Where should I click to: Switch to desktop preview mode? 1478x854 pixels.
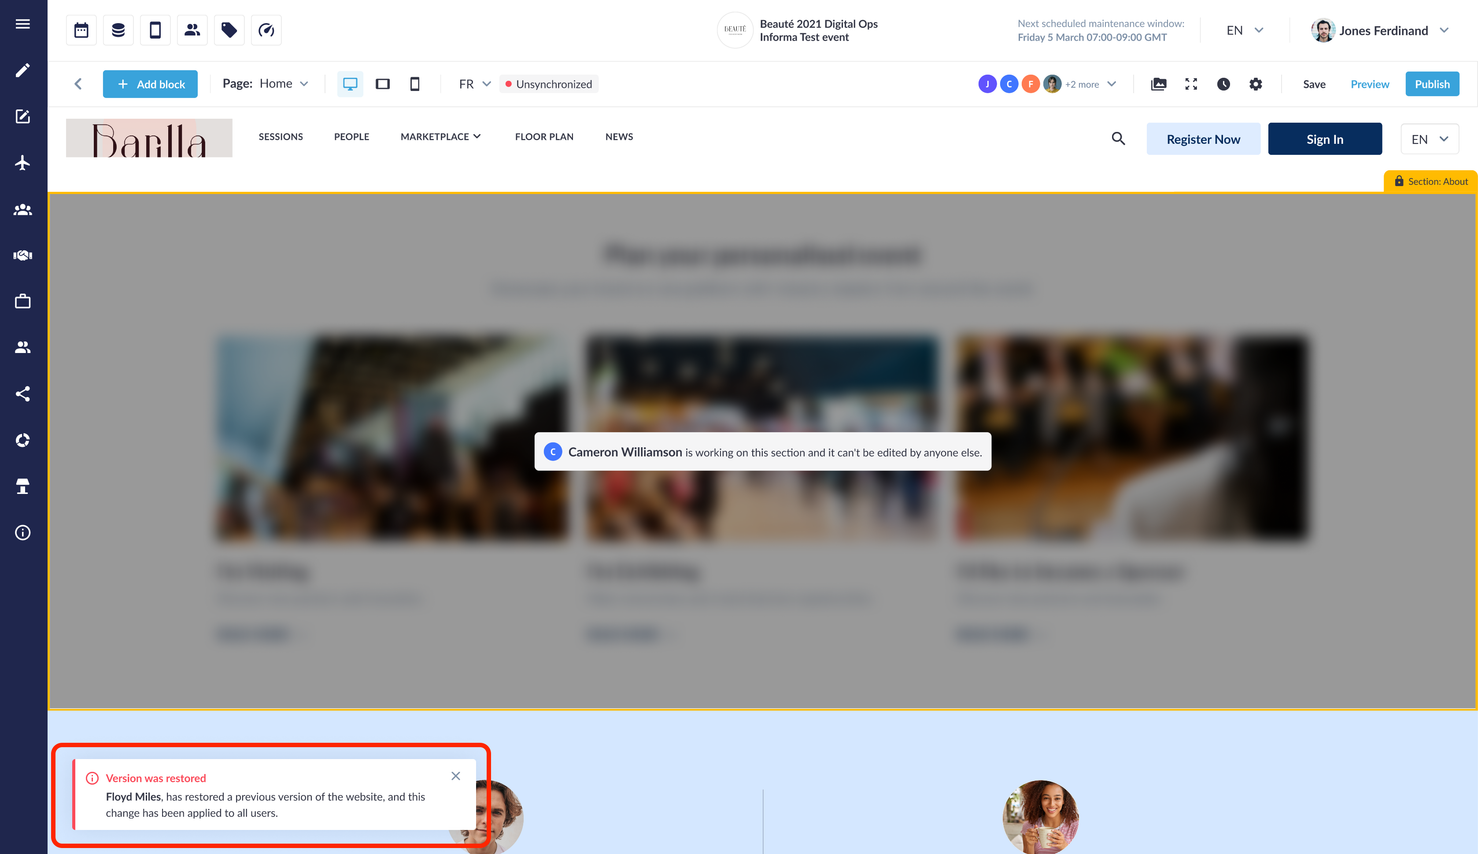350,84
